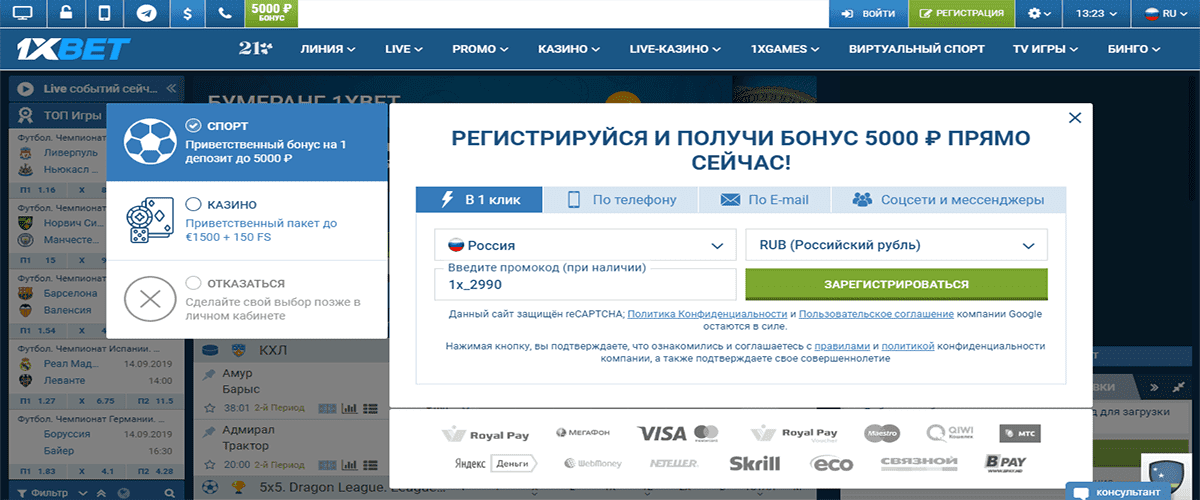1200x500 pixels.
Task: Switch to Соцсети и мессенджеры tab
Action: coord(948,199)
